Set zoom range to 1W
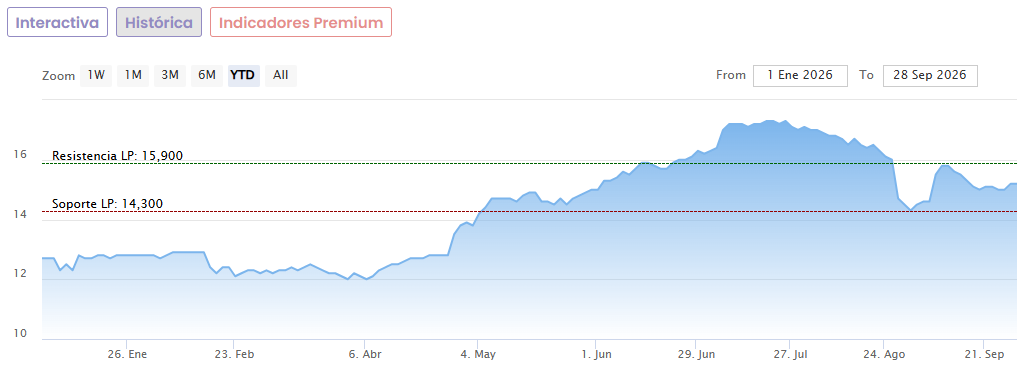The width and height of the screenshot is (1026, 376). click(x=96, y=75)
